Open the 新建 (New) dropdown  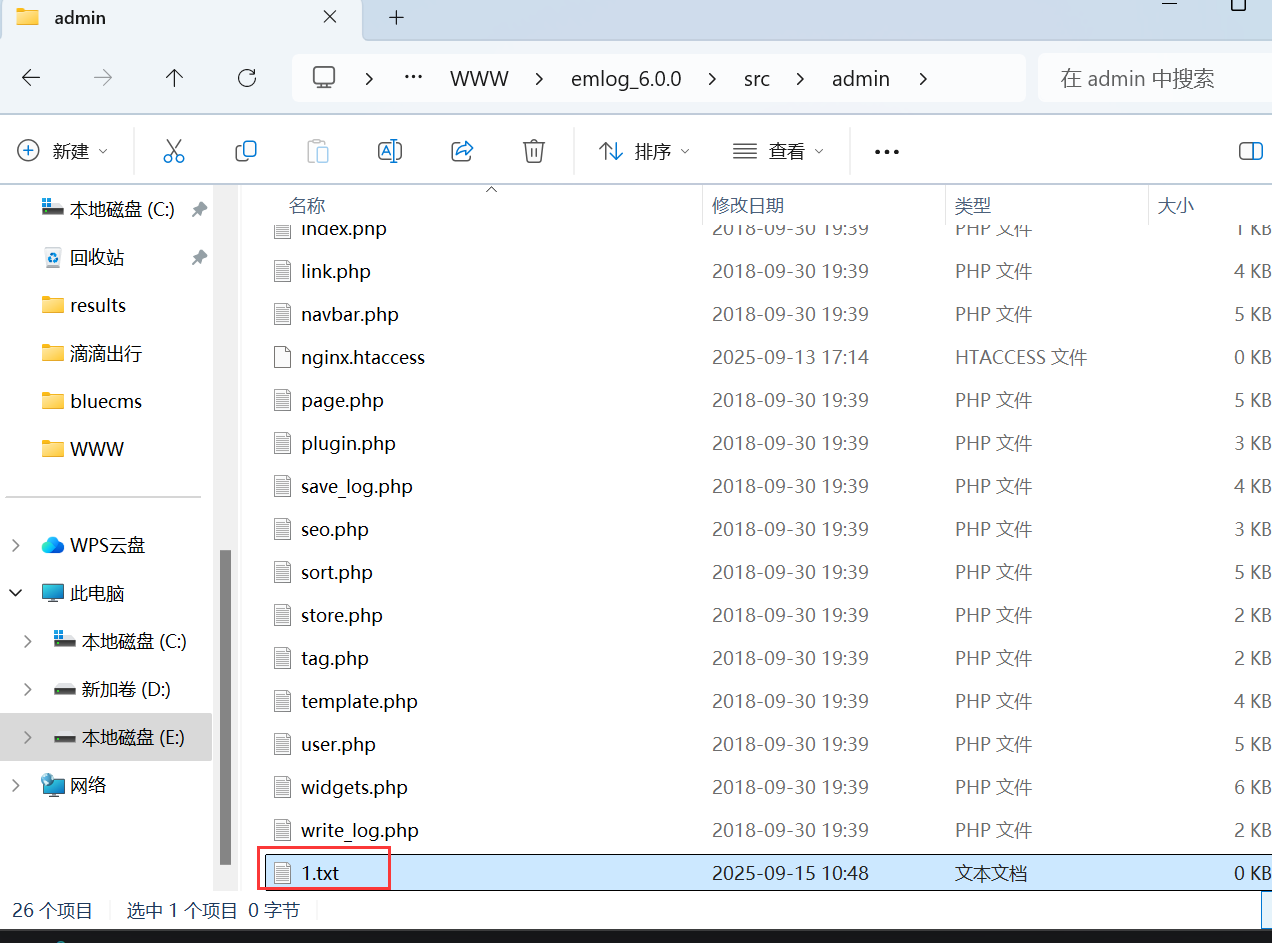pyautogui.click(x=63, y=151)
